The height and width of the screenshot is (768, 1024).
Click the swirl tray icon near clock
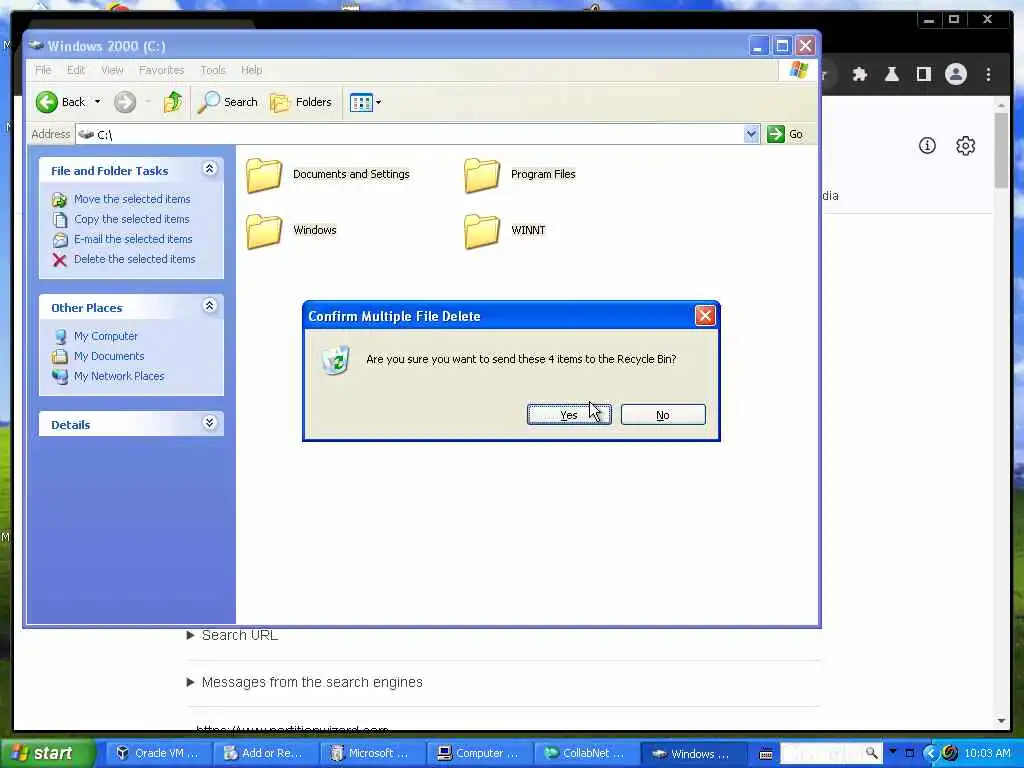point(950,753)
